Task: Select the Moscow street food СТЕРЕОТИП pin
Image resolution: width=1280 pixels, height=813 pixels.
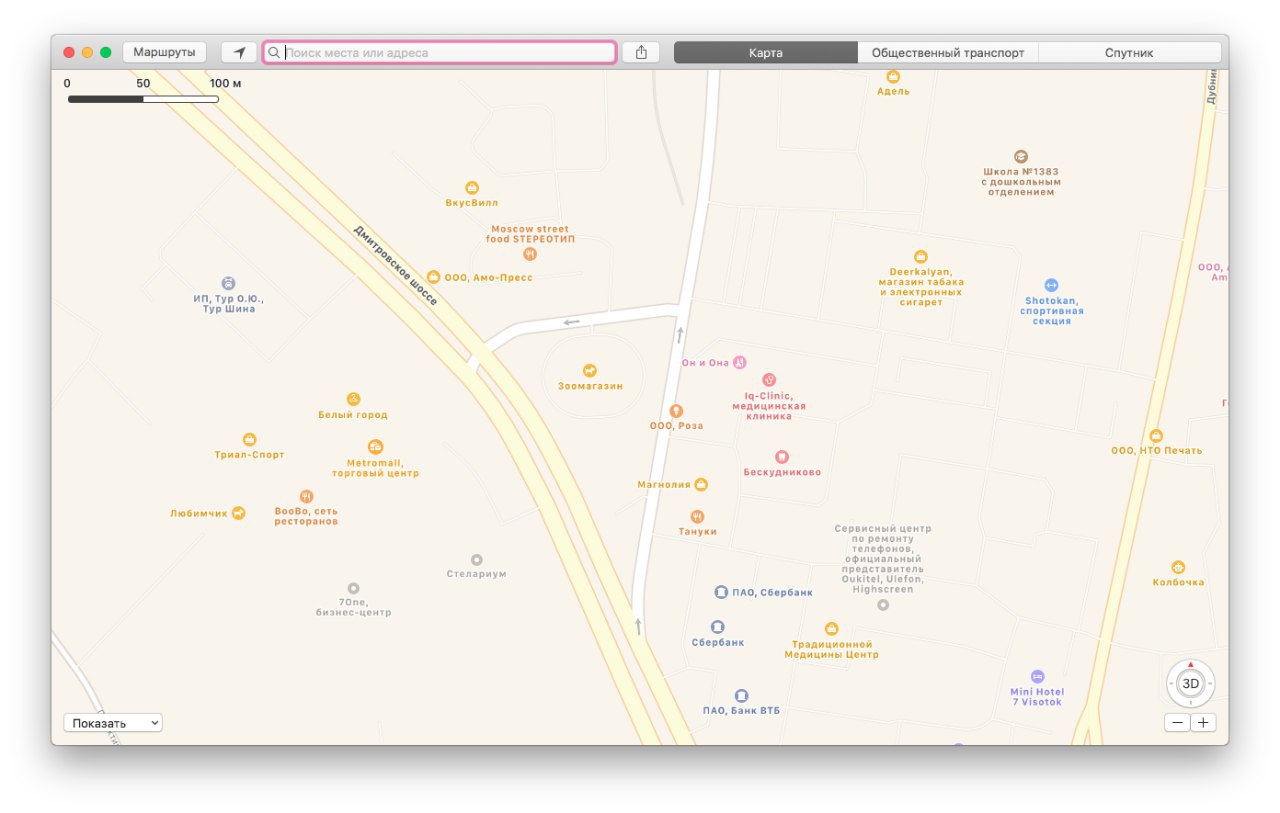Action: (x=530, y=254)
